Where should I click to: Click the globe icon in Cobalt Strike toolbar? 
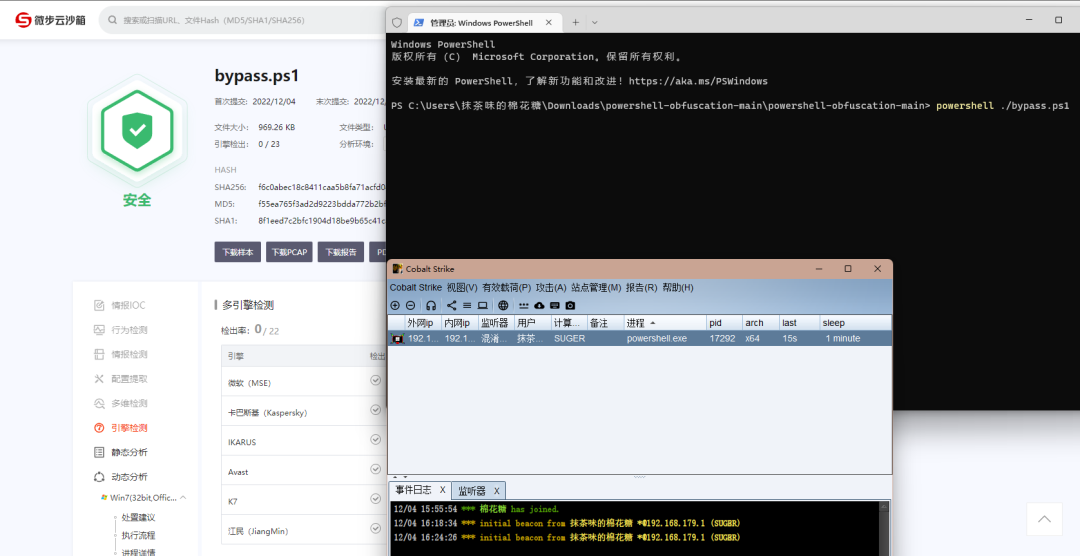(503, 305)
